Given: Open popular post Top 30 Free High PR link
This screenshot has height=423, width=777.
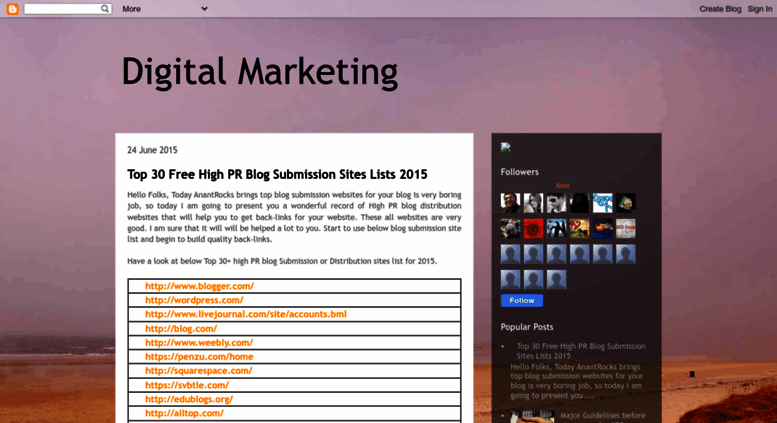Looking at the screenshot, I should pyautogui.click(x=581, y=351).
